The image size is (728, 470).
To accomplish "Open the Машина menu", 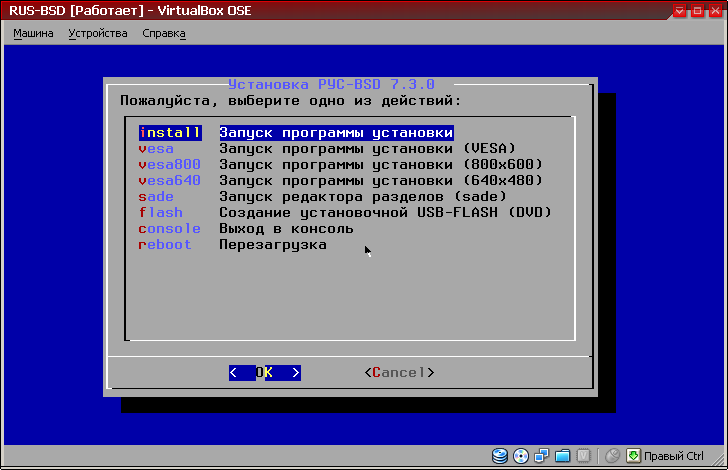I will point(33,33).
